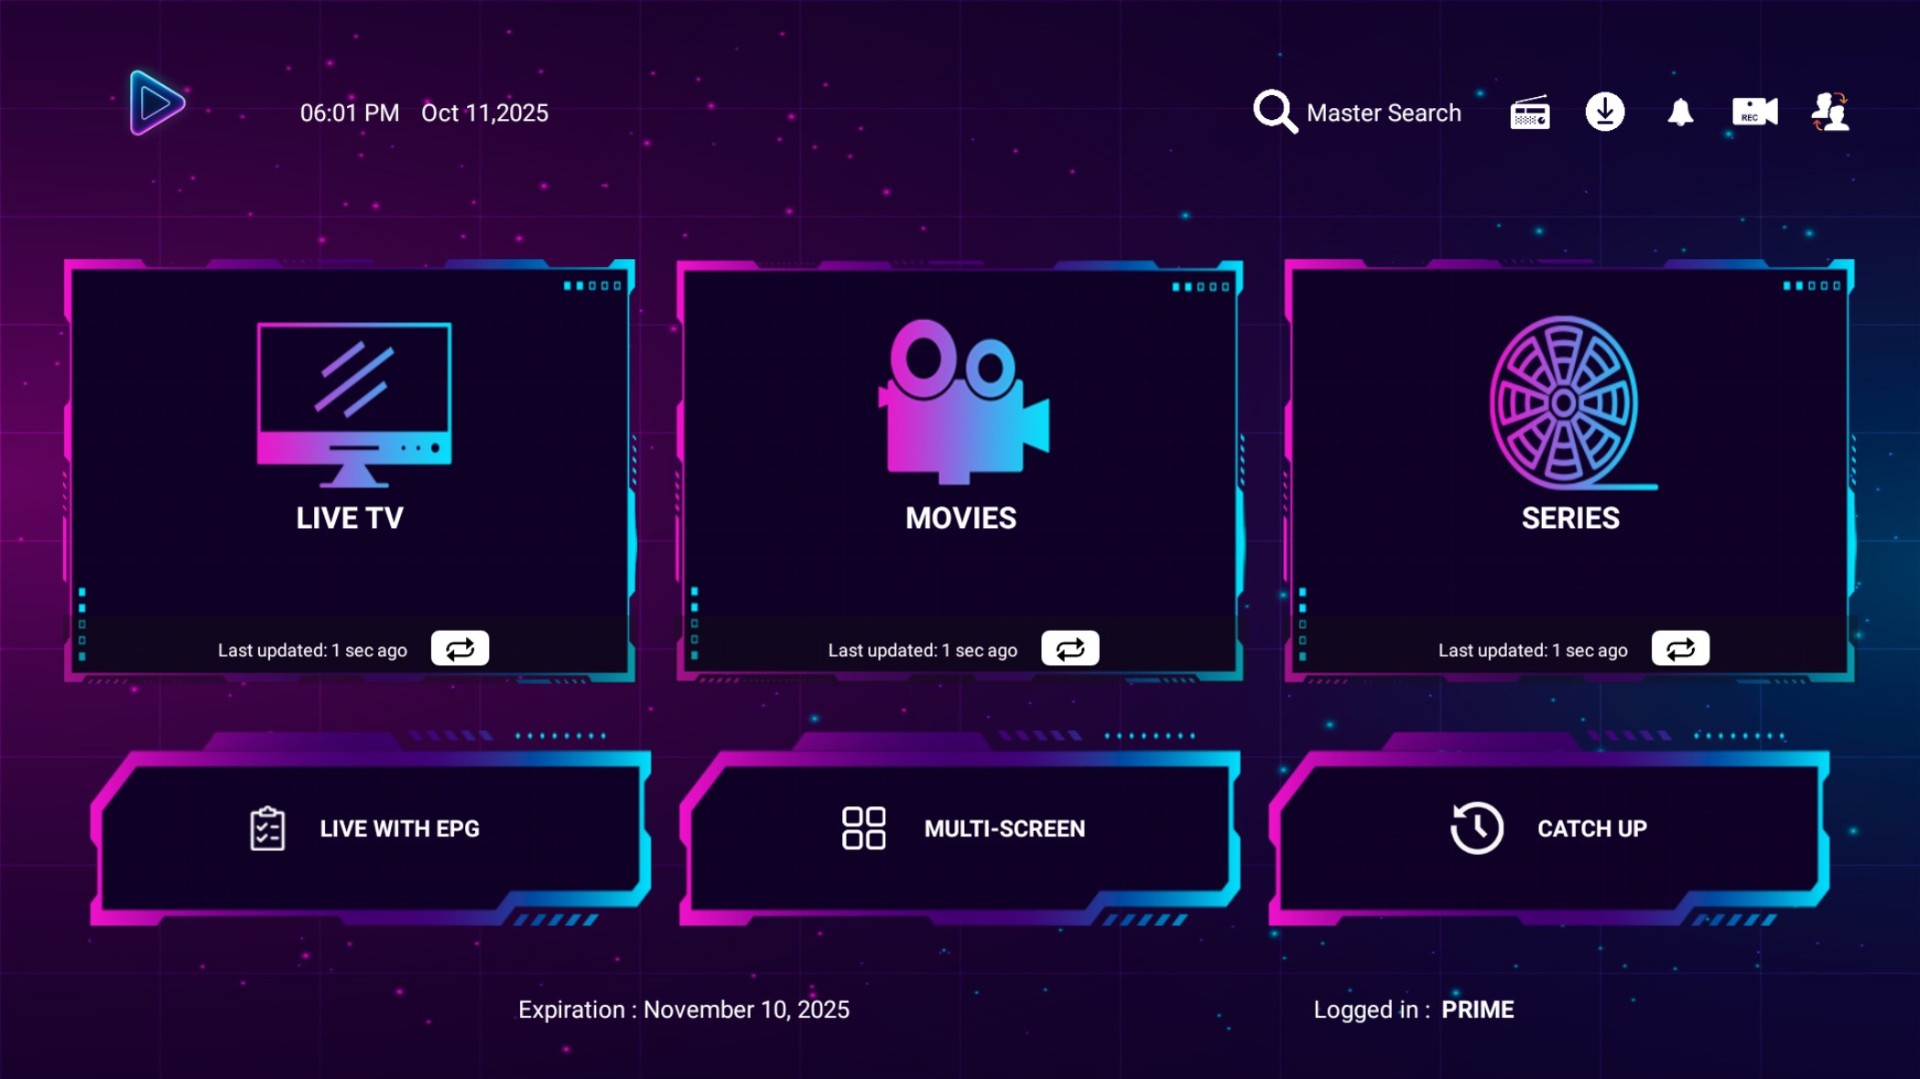Click Expiration : November 10, 2025 text
Image resolution: width=1920 pixels, height=1079 pixels.
pos(684,1010)
